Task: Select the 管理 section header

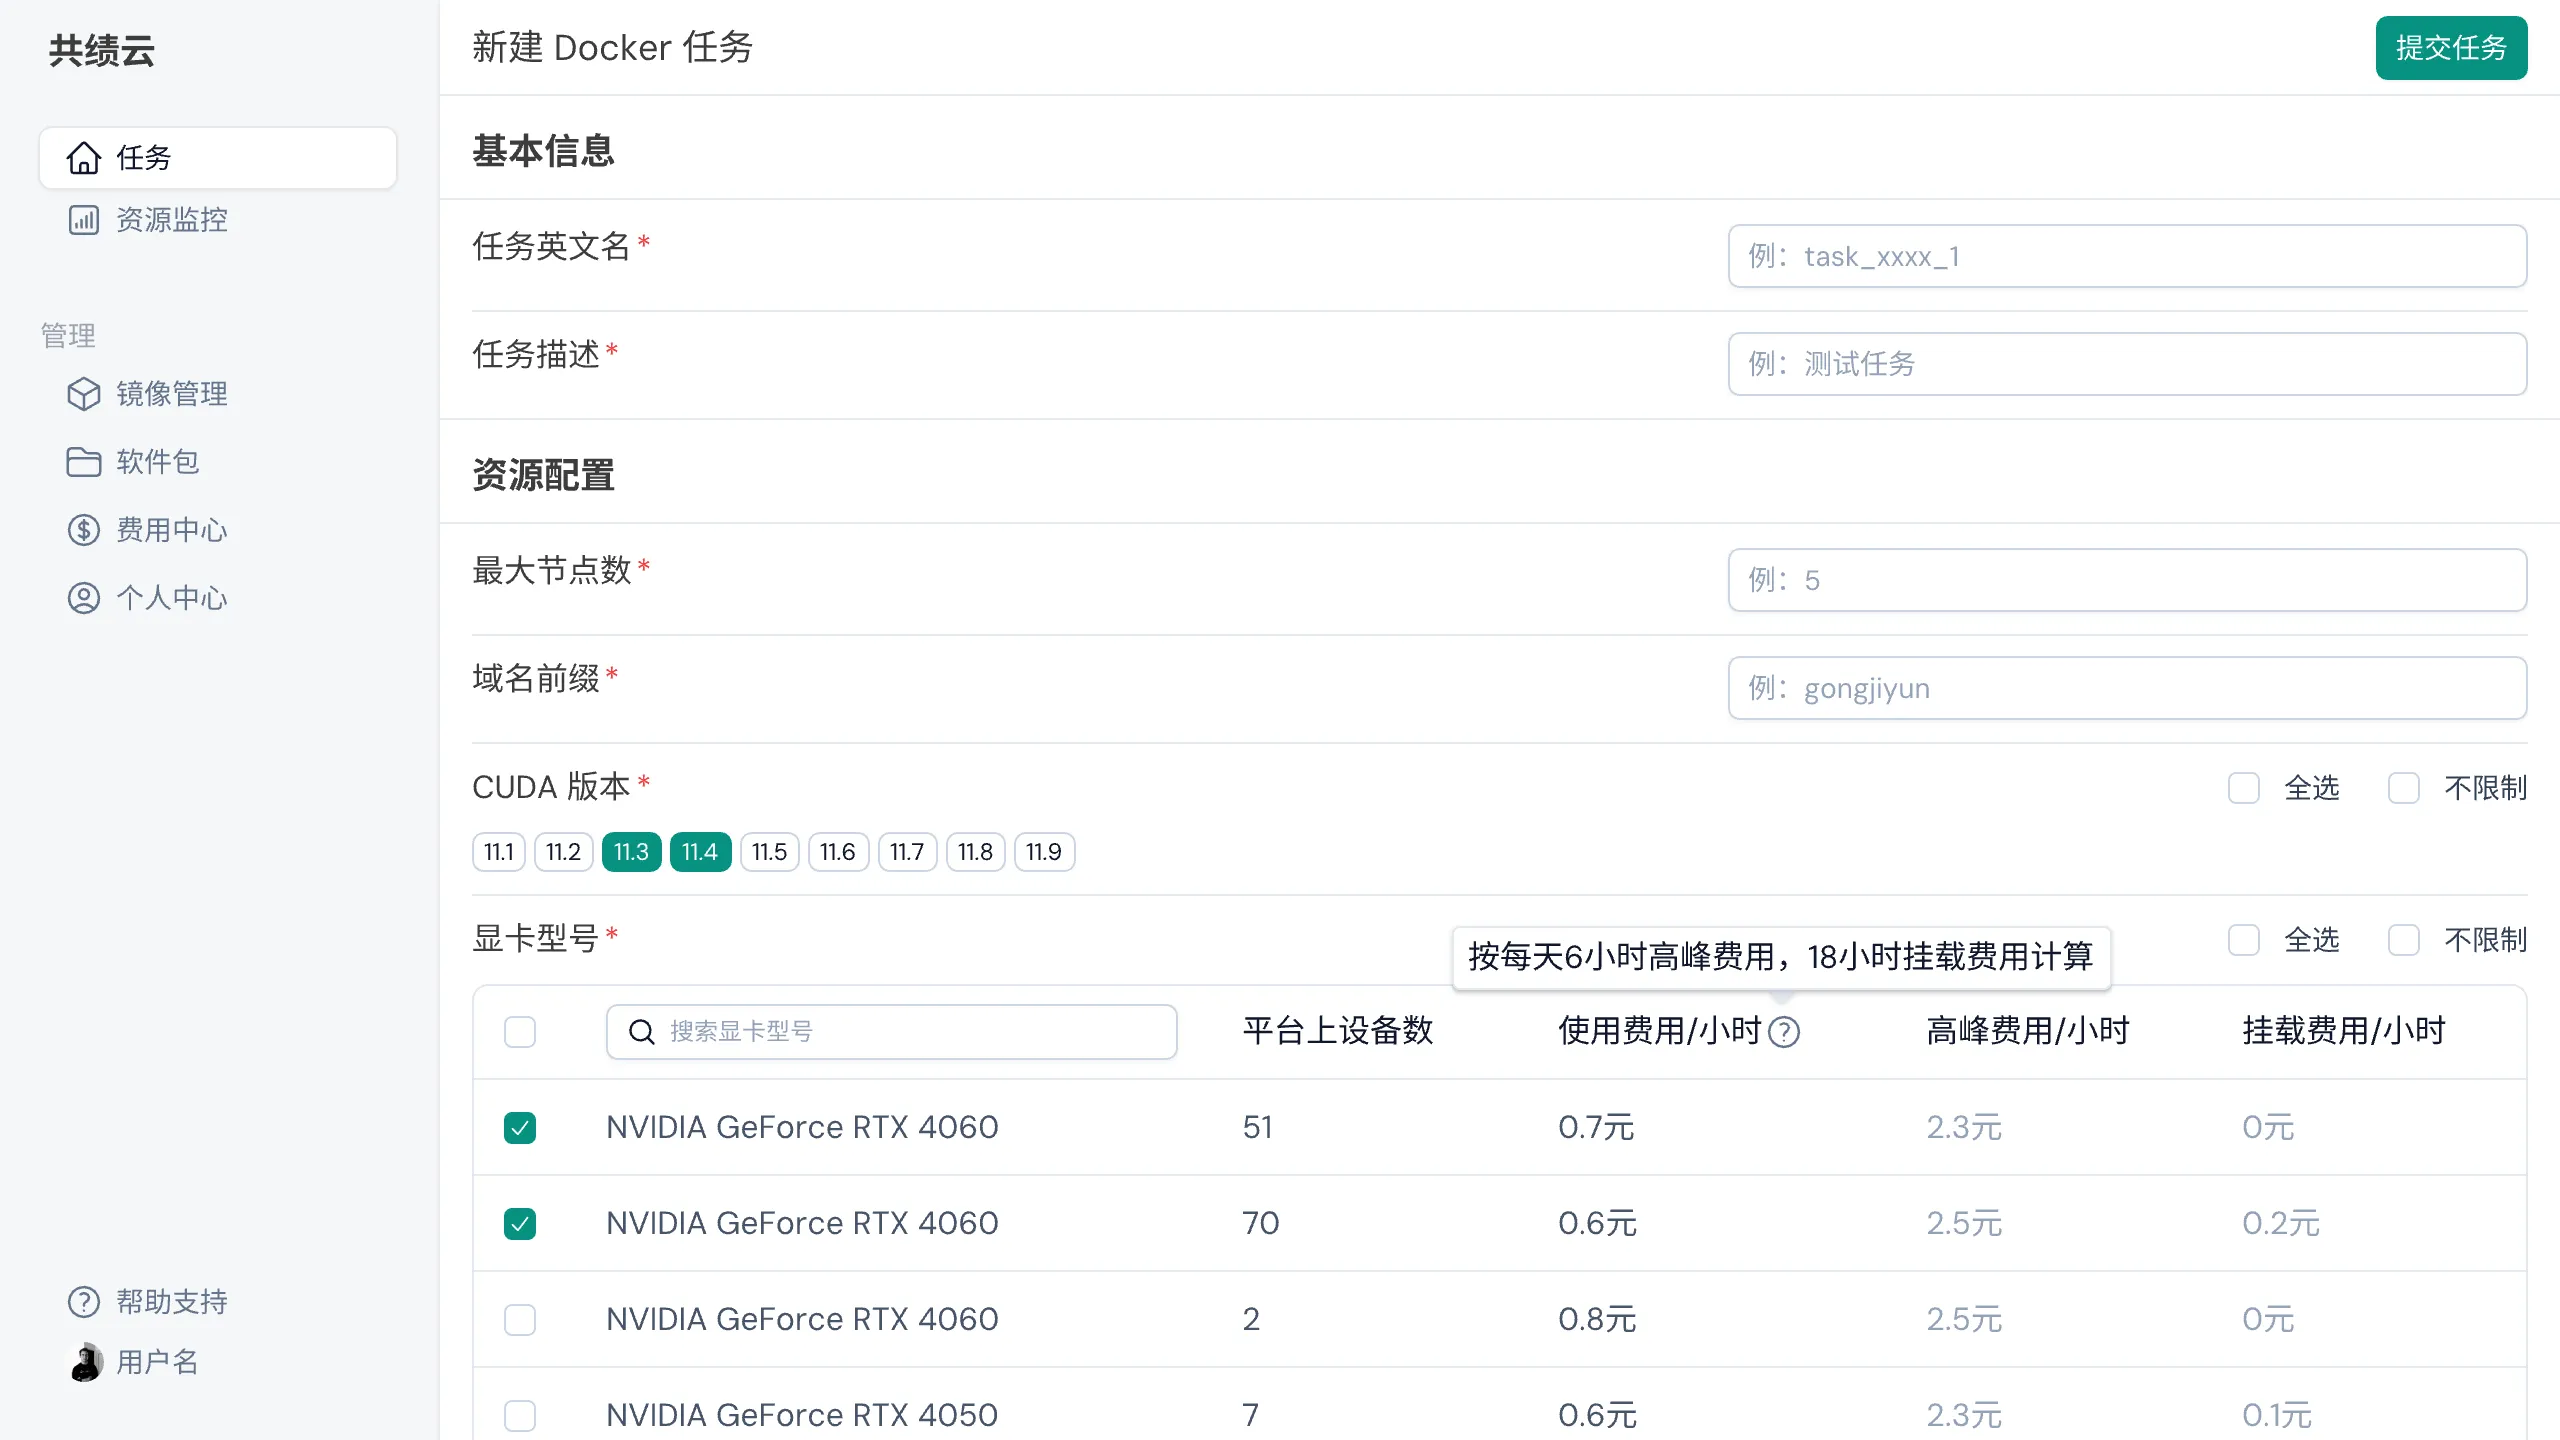Action: [x=67, y=335]
